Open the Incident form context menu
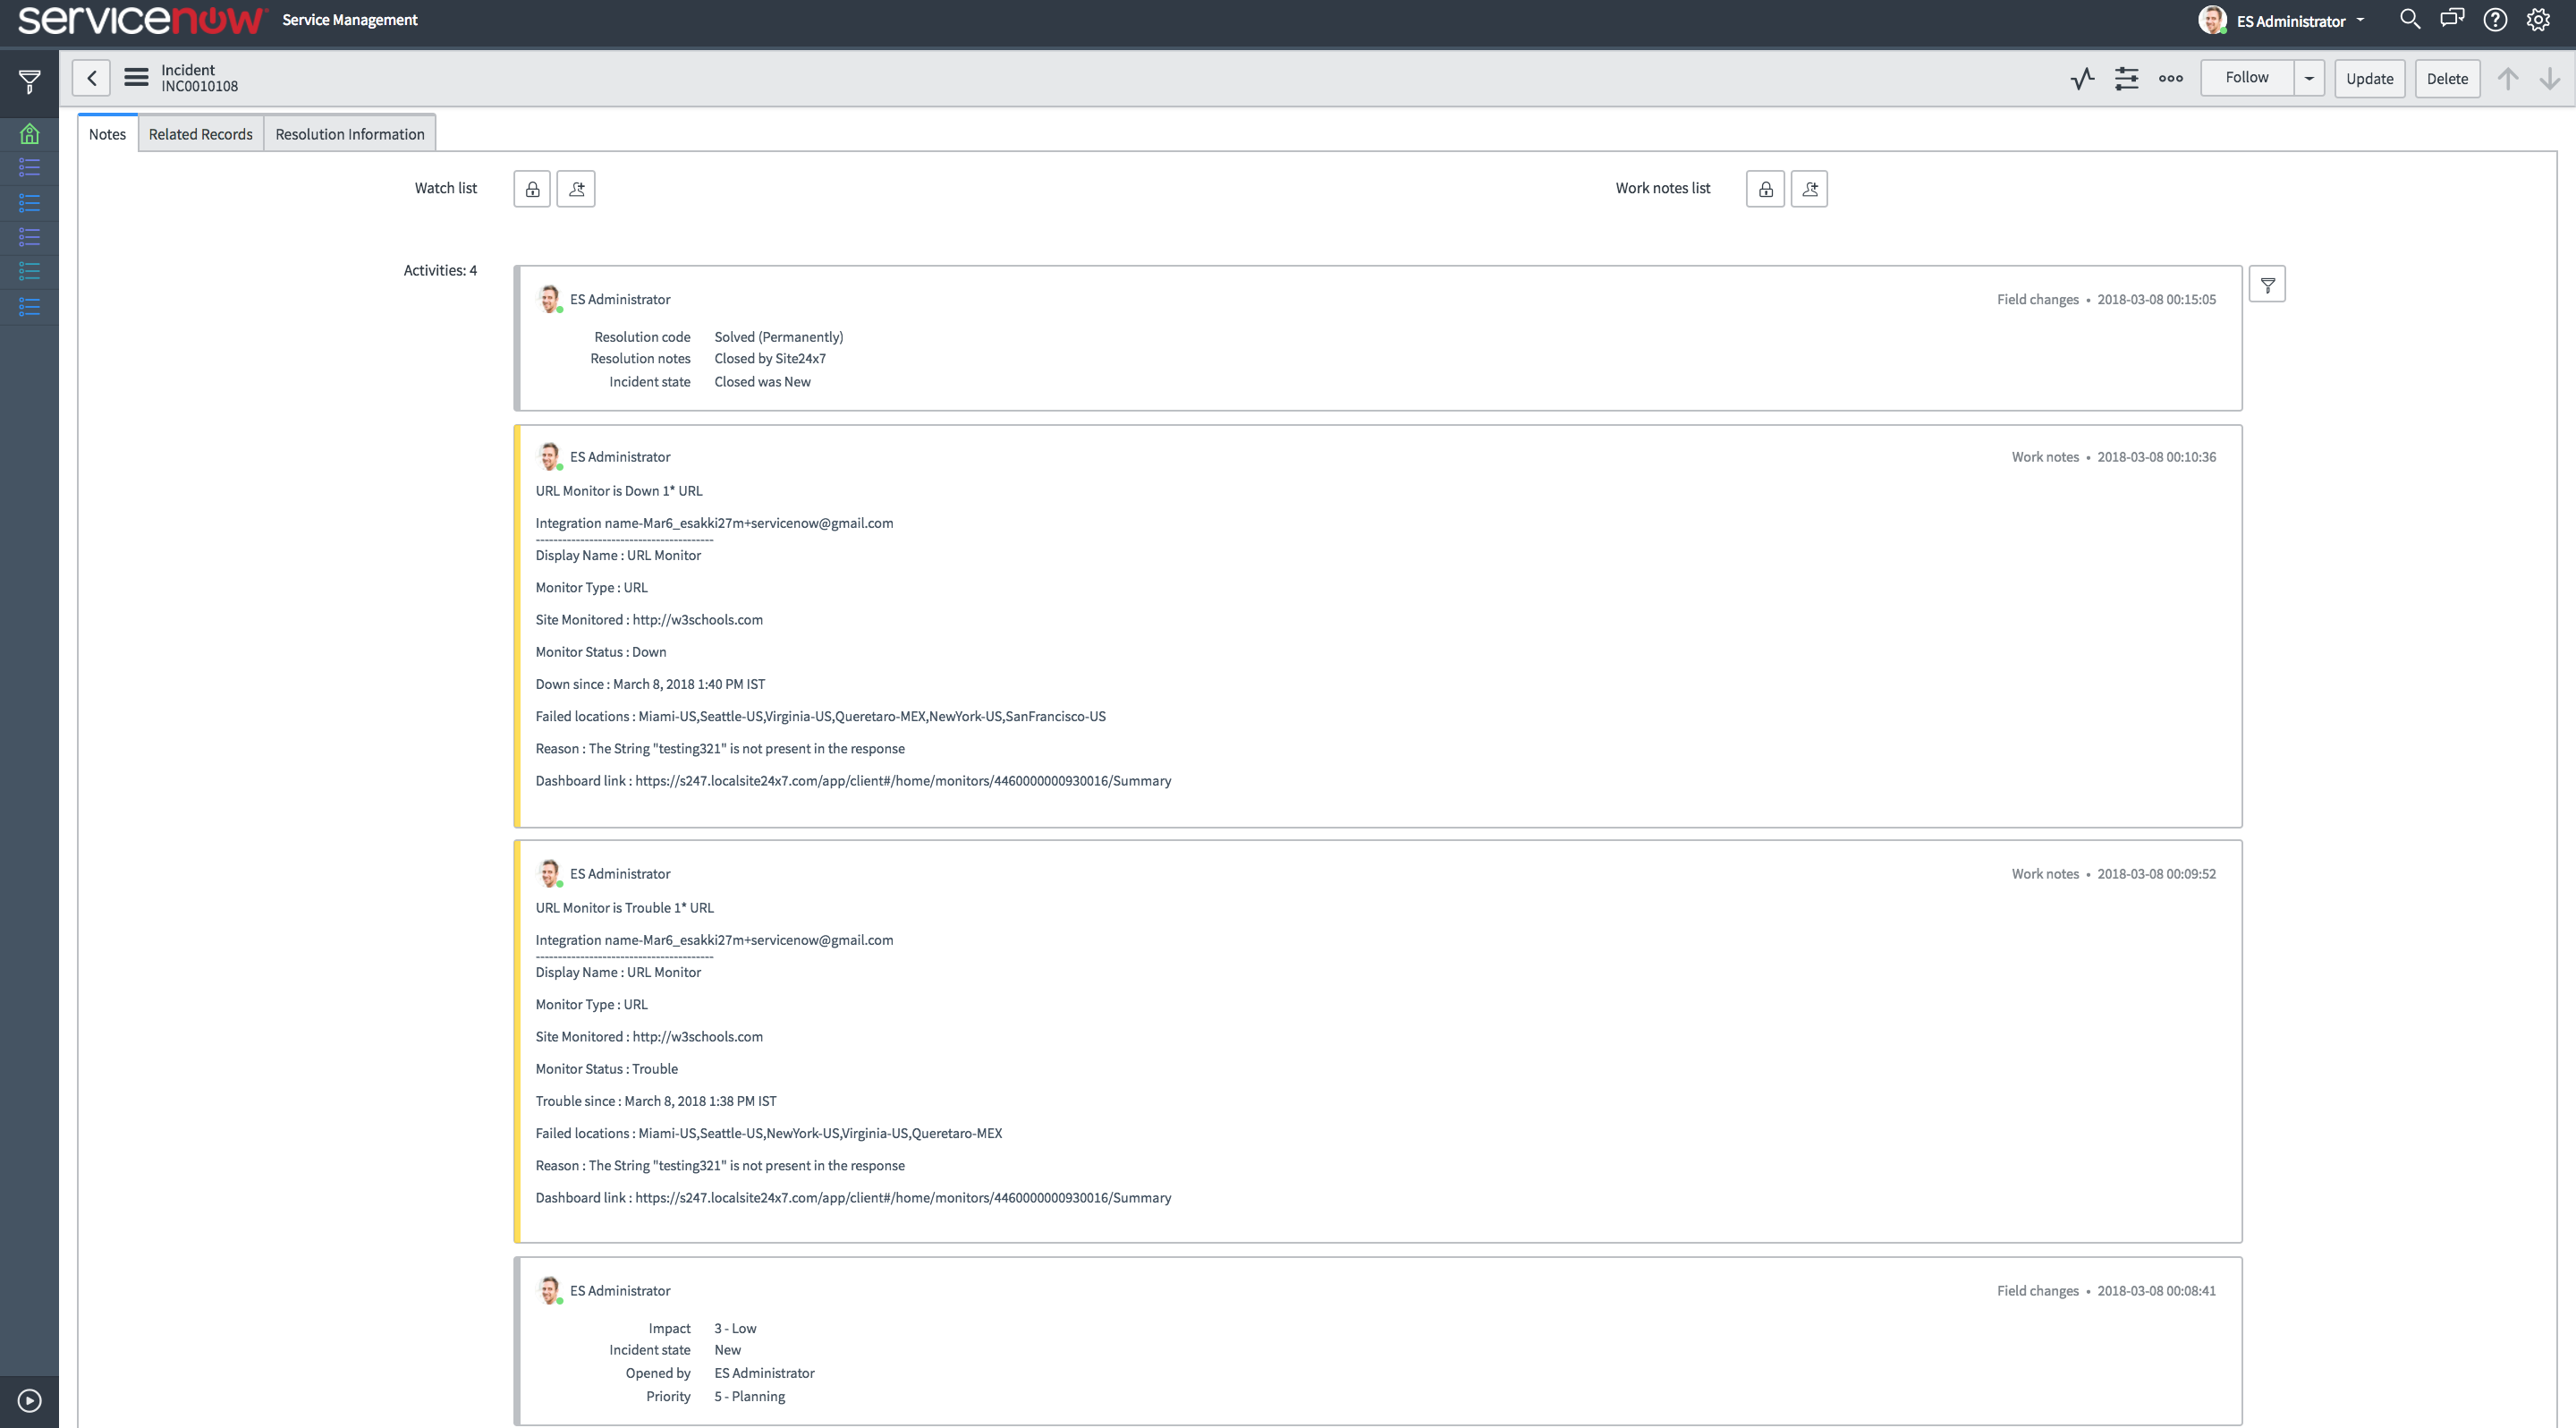The image size is (2576, 1428). tap(136, 78)
